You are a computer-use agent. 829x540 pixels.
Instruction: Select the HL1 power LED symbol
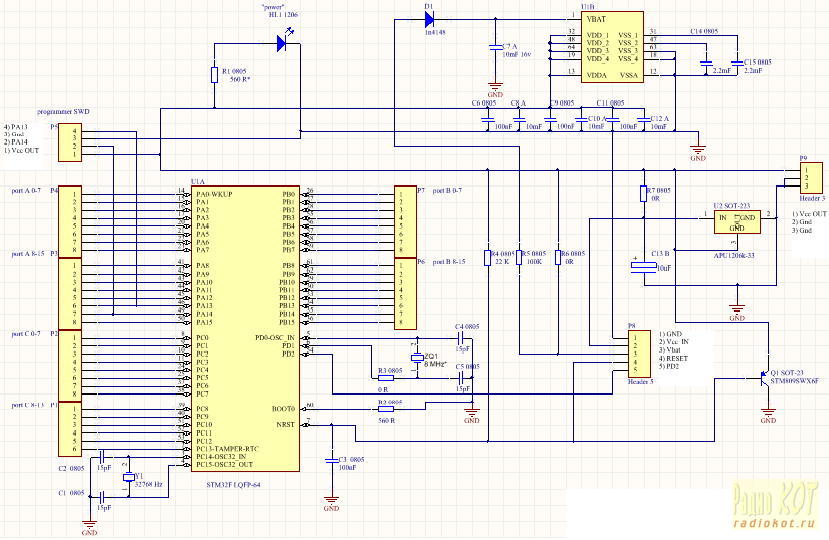coord(283,43)
